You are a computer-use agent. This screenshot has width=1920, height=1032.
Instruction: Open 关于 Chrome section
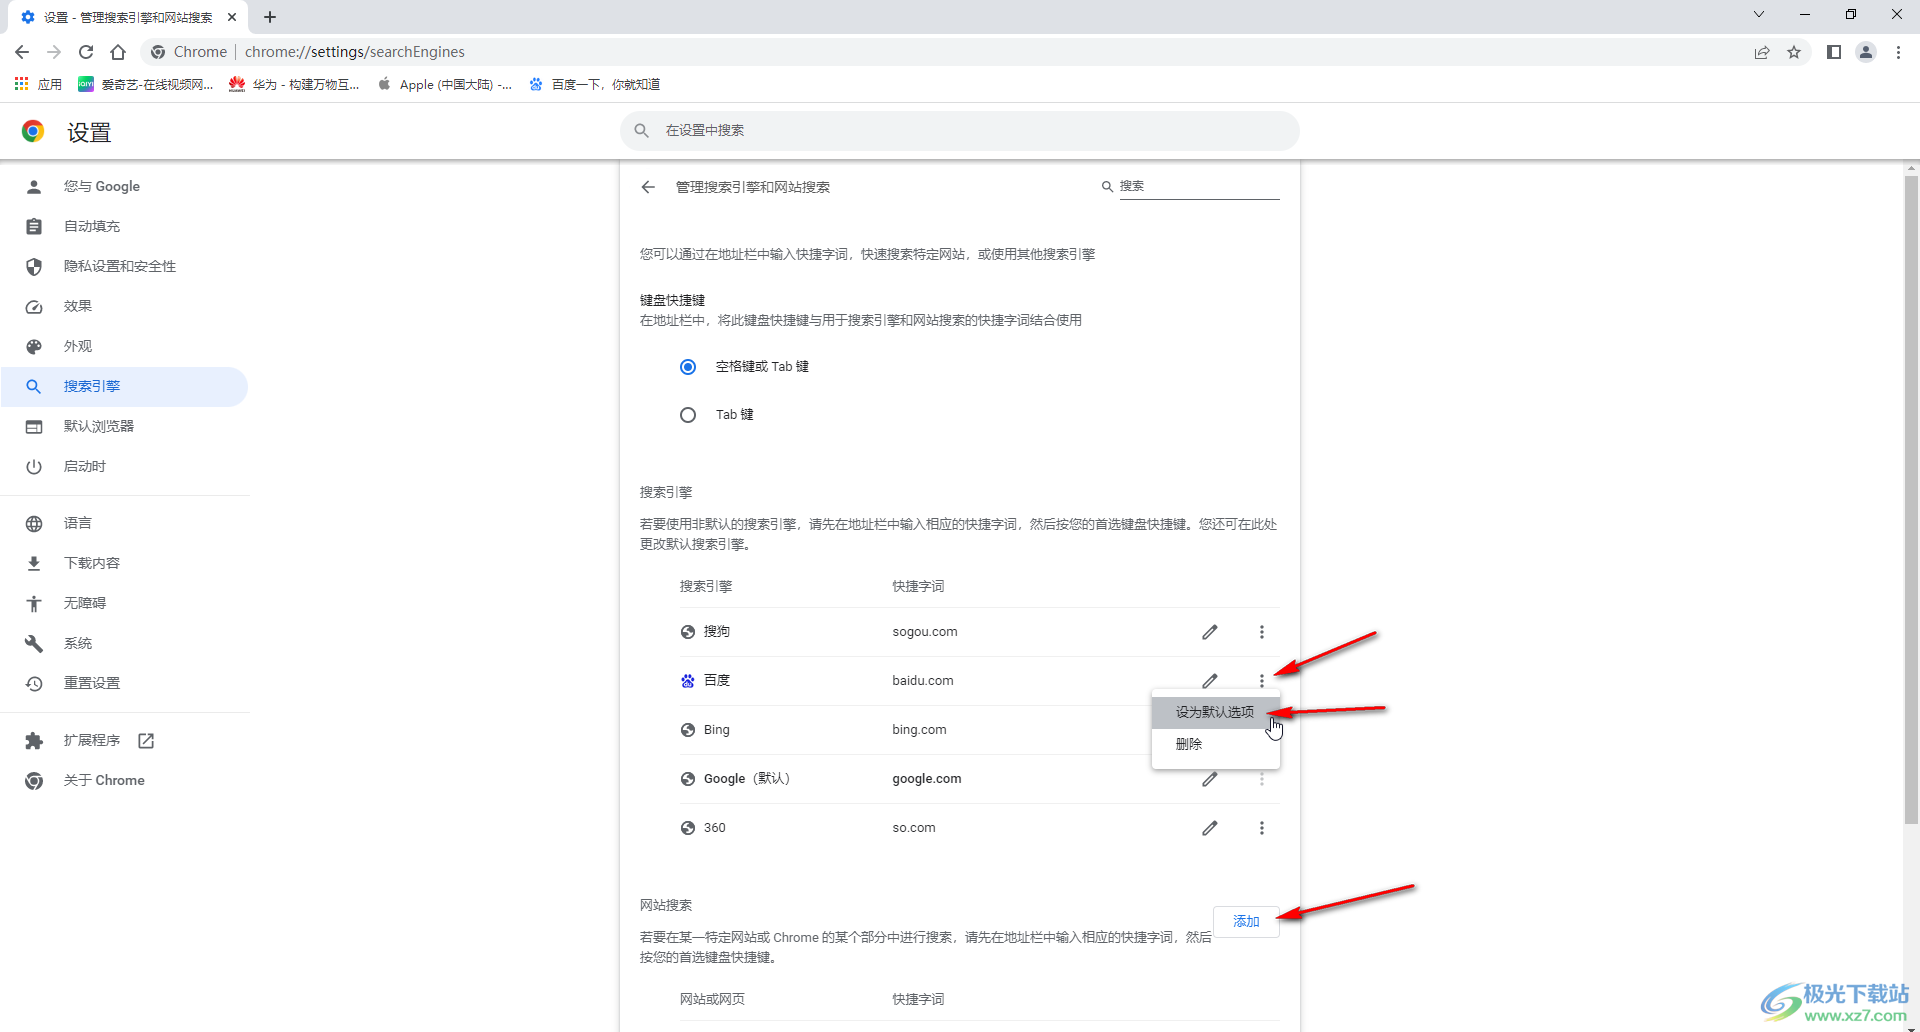coord(124,780)
